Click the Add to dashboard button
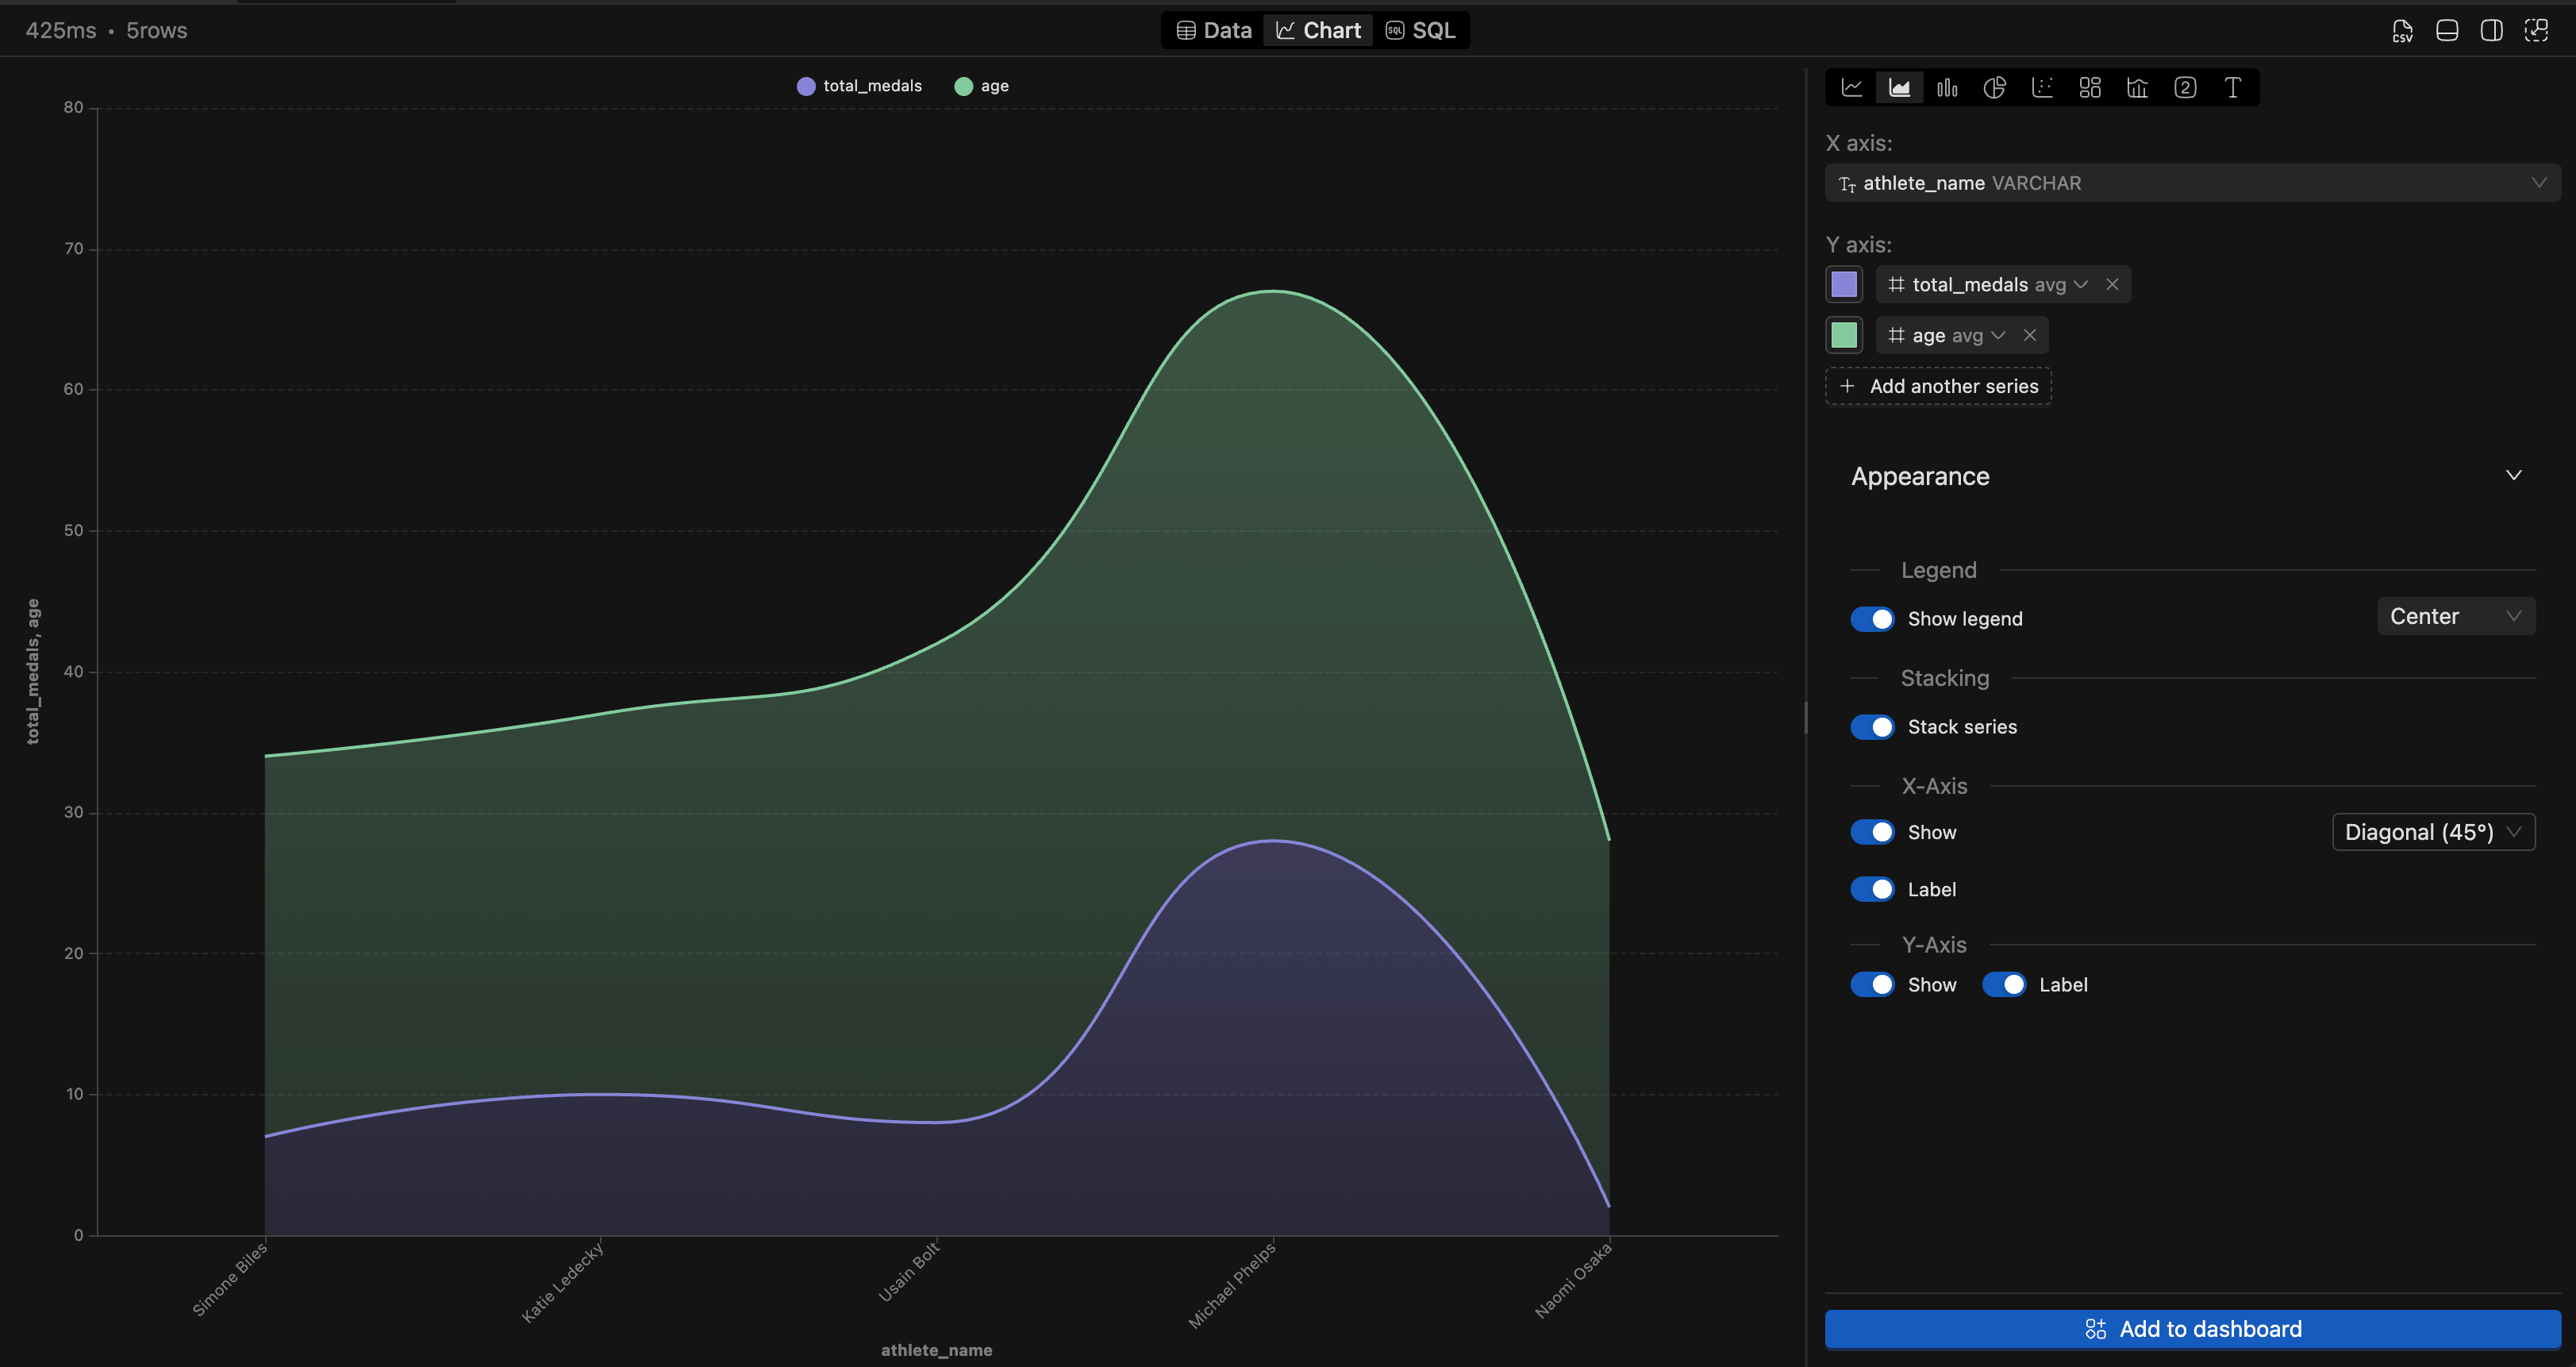 [x=2192, y=1329]
